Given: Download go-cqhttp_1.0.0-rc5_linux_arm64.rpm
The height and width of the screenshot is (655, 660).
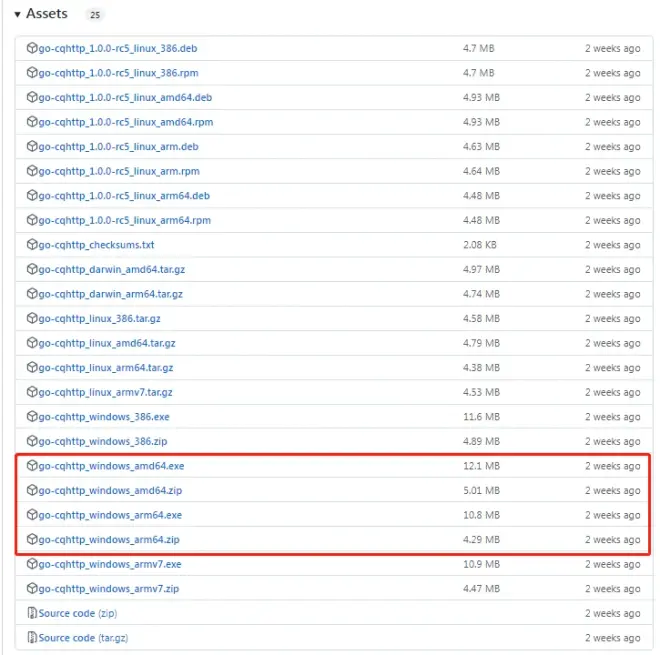Looking at the screenshot, I should pos(125,220).
